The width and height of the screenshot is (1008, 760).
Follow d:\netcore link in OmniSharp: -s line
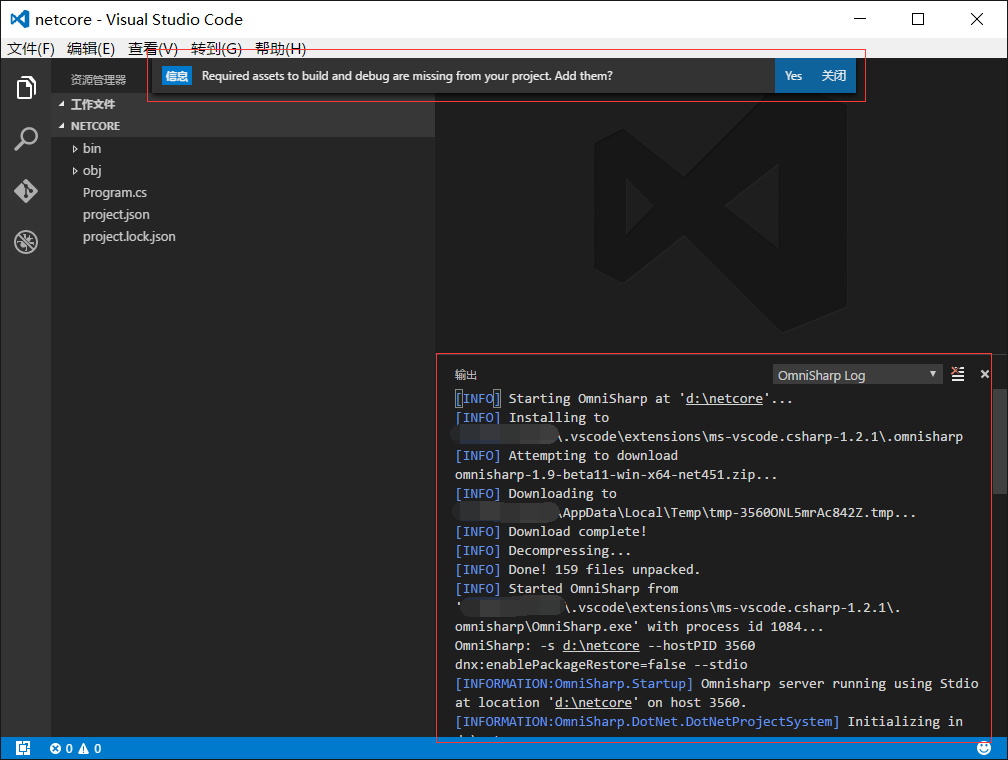click(601, 646)
